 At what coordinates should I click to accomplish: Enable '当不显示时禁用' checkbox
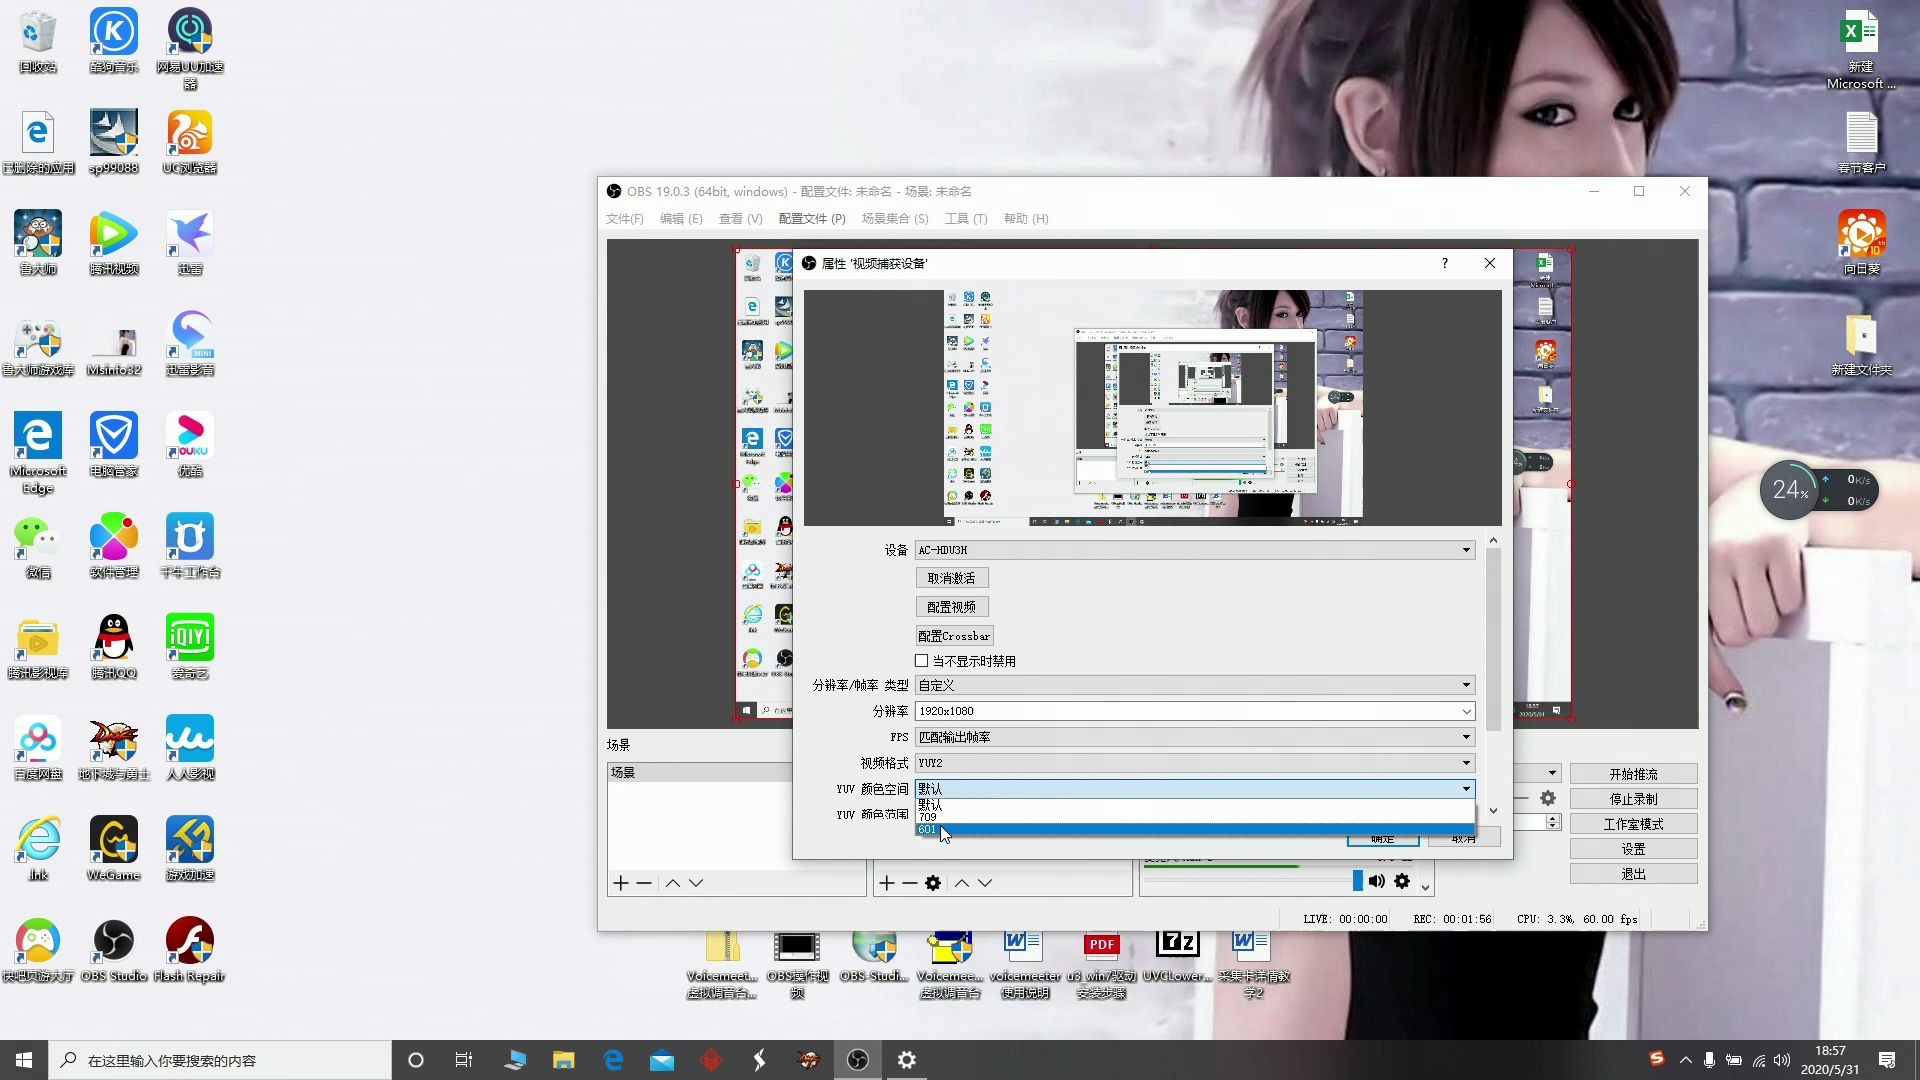click(x=922, y=661)
